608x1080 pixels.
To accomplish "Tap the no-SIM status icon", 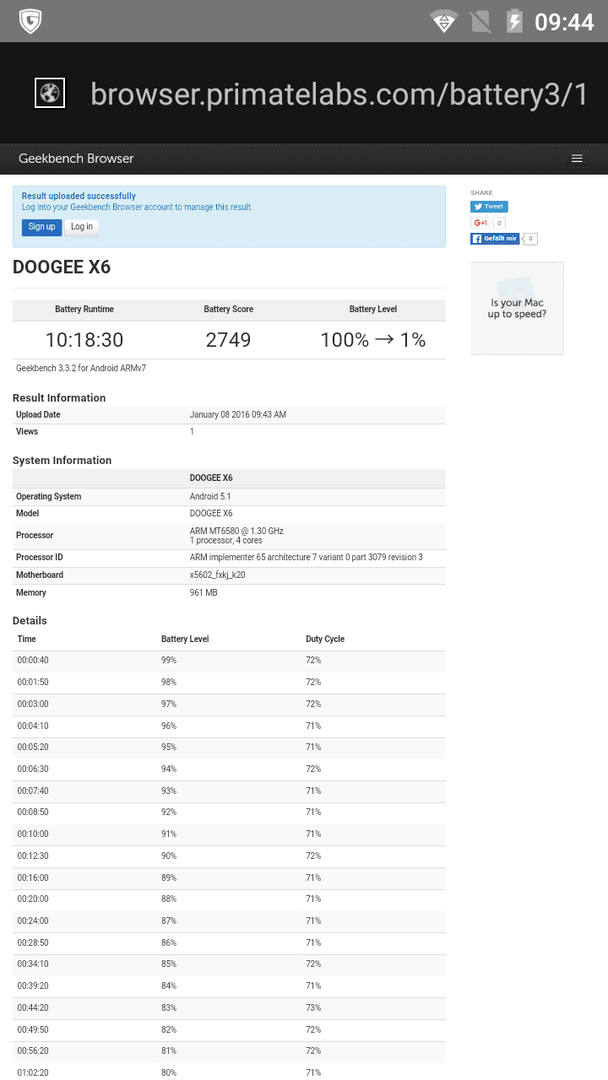I will pyautogui.click(x=481, y=21).
